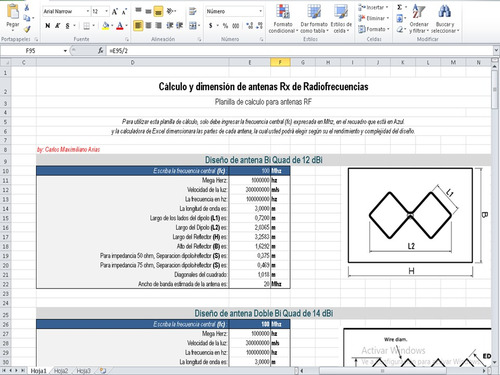Open the Arial Narrow font name dropdown
The width and height of the screenshot is (500, 375).
pyautogui.click(x=88, y=11)
